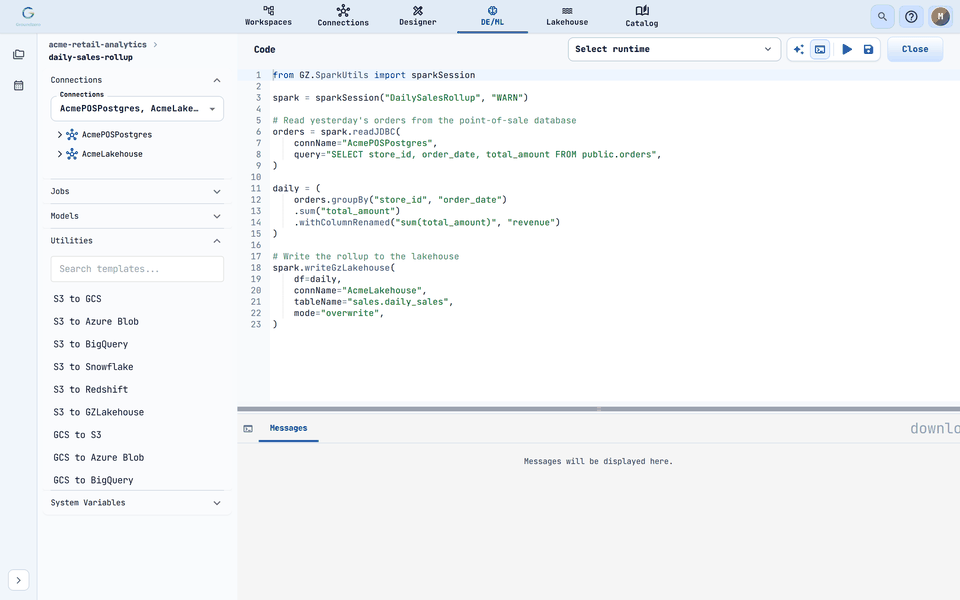This screenshot has height=600, width=960.
Task: Expand the Models section
Action: click(137, 216)
